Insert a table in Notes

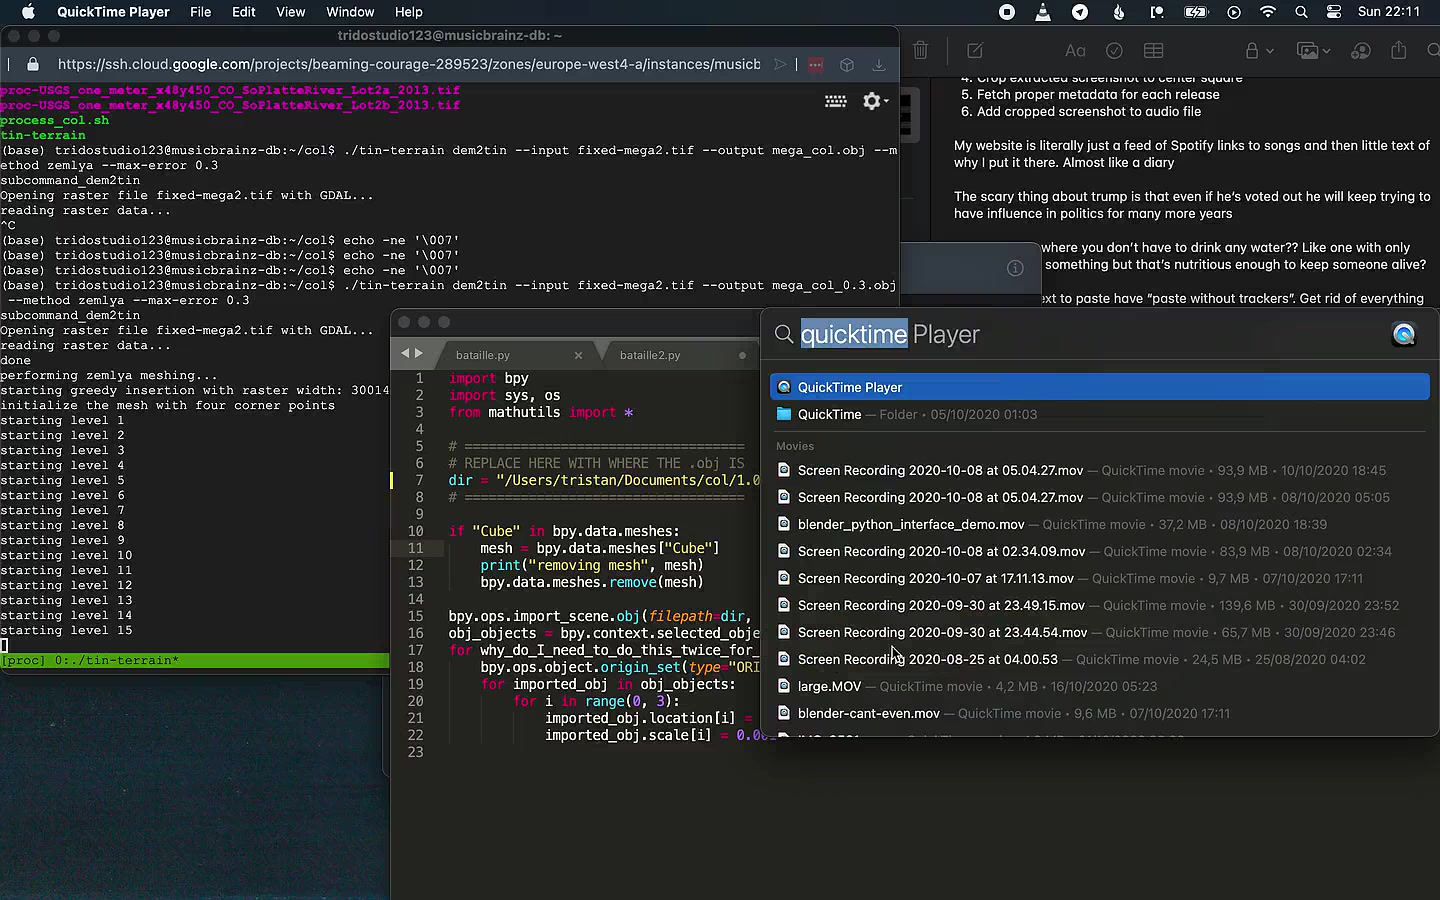click(1153, 50)
